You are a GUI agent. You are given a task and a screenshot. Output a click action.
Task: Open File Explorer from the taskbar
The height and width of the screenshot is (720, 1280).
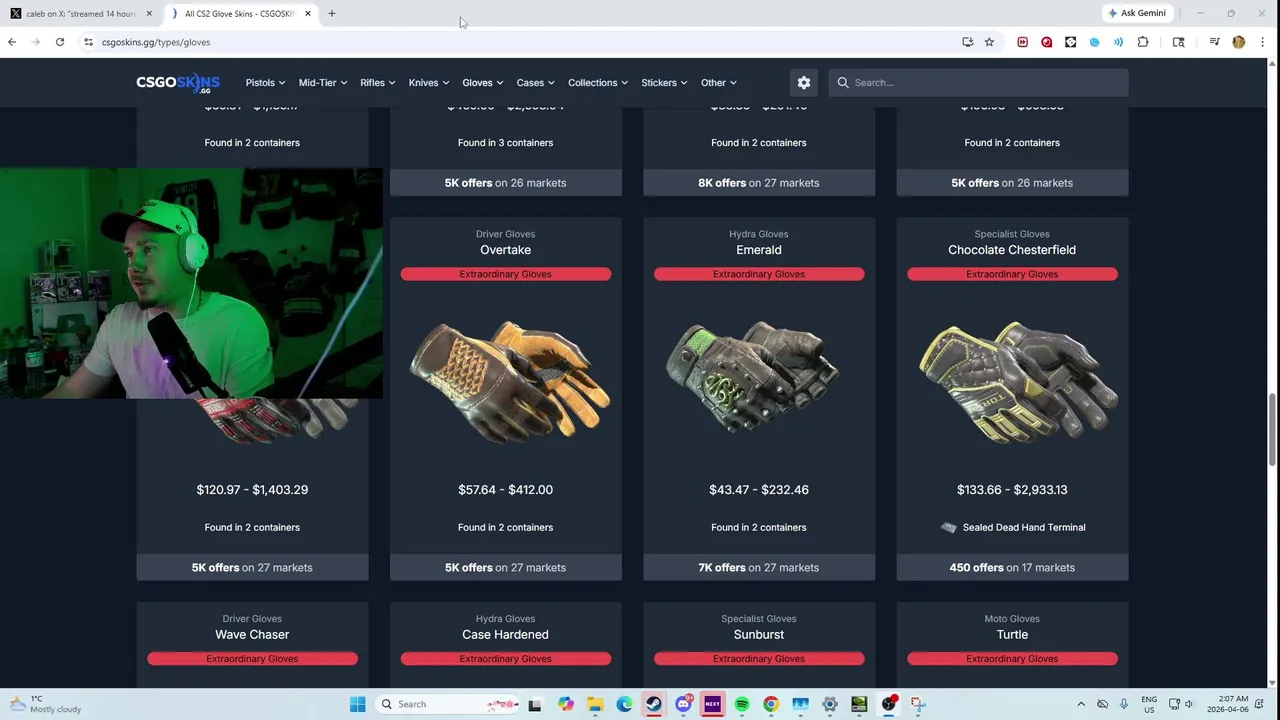[x=595, y=704]
